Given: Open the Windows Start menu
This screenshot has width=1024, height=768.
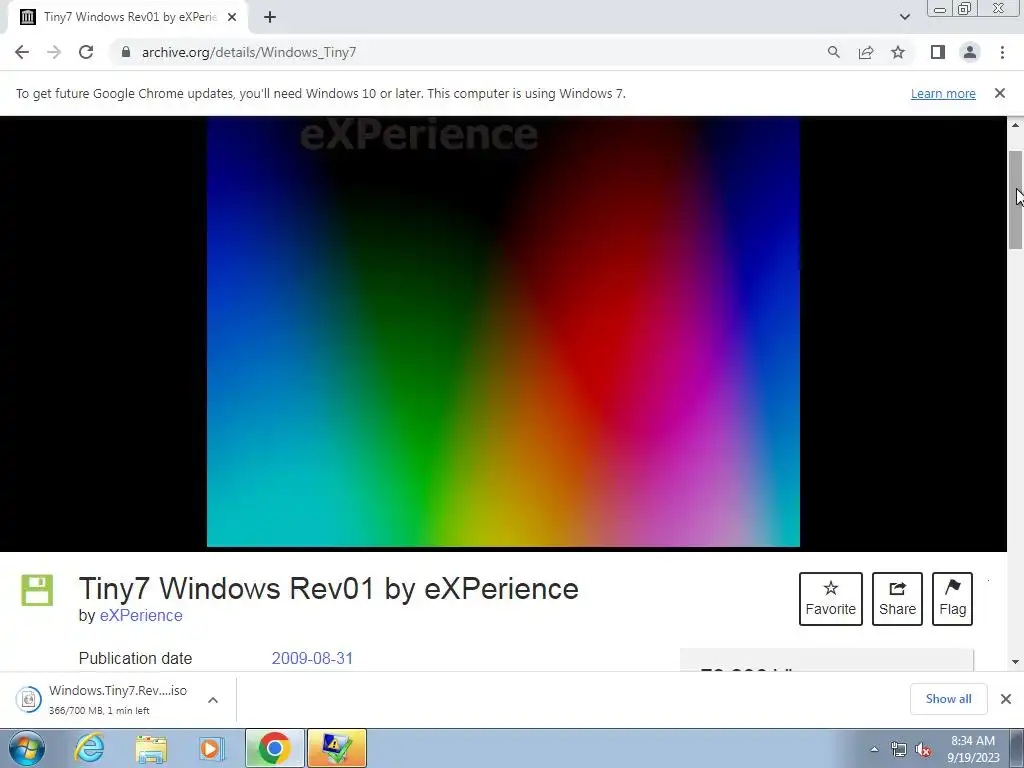Looking at the screenshot, I should pos(27,748).
